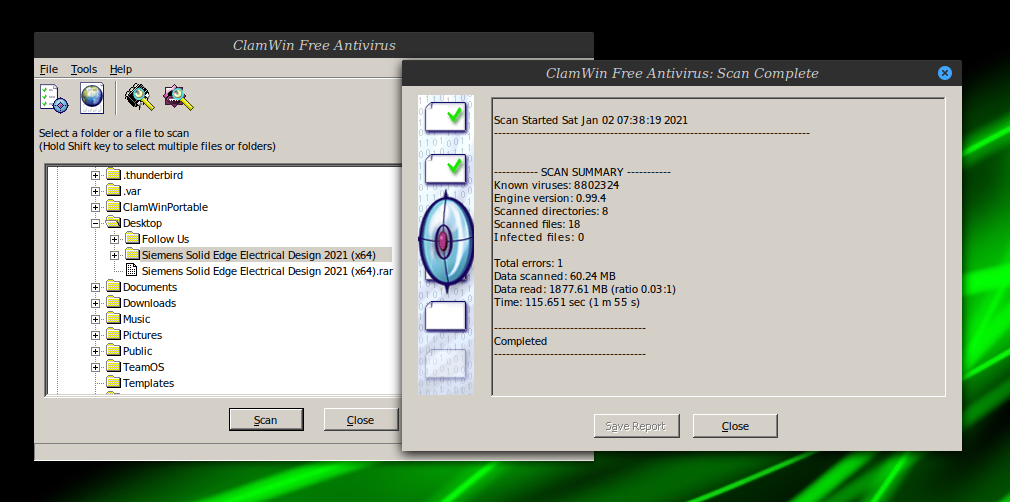
Task: Select the .thunderbird folder
Action: [x=153, y=175]
